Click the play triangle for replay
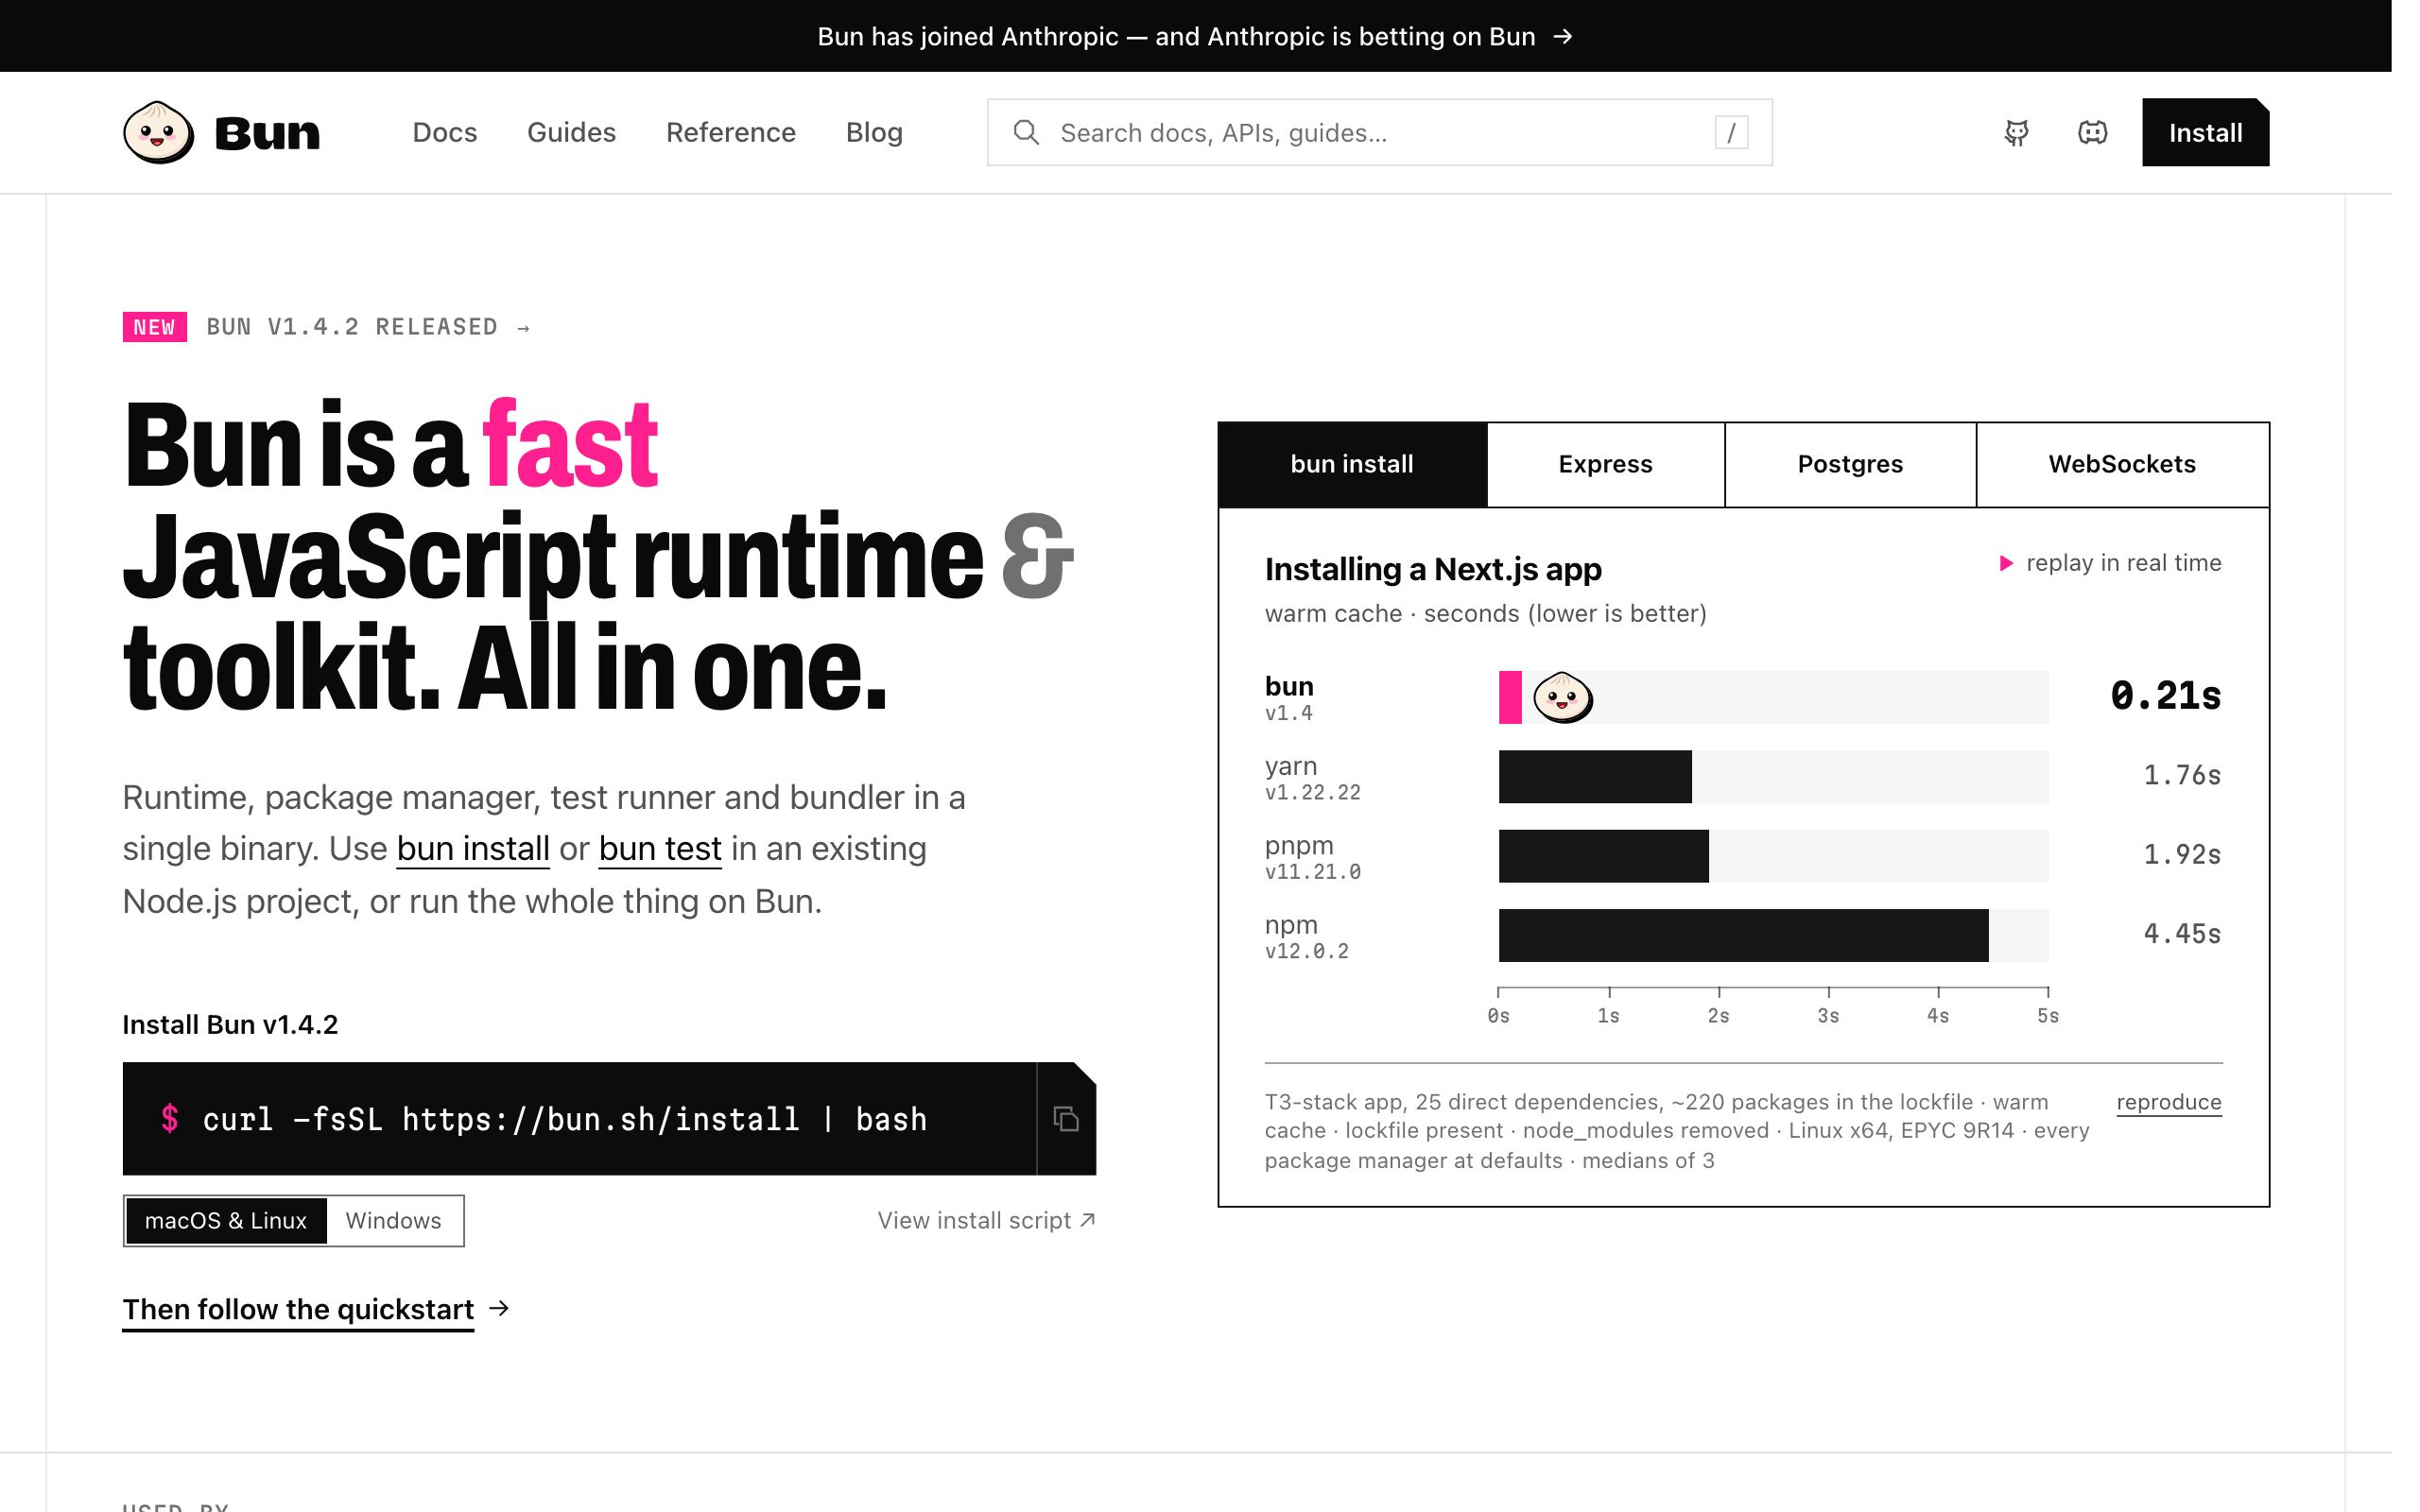Image resolution: width=2420 pixels, height=1512 pixels. click(x=2005, y=563)
